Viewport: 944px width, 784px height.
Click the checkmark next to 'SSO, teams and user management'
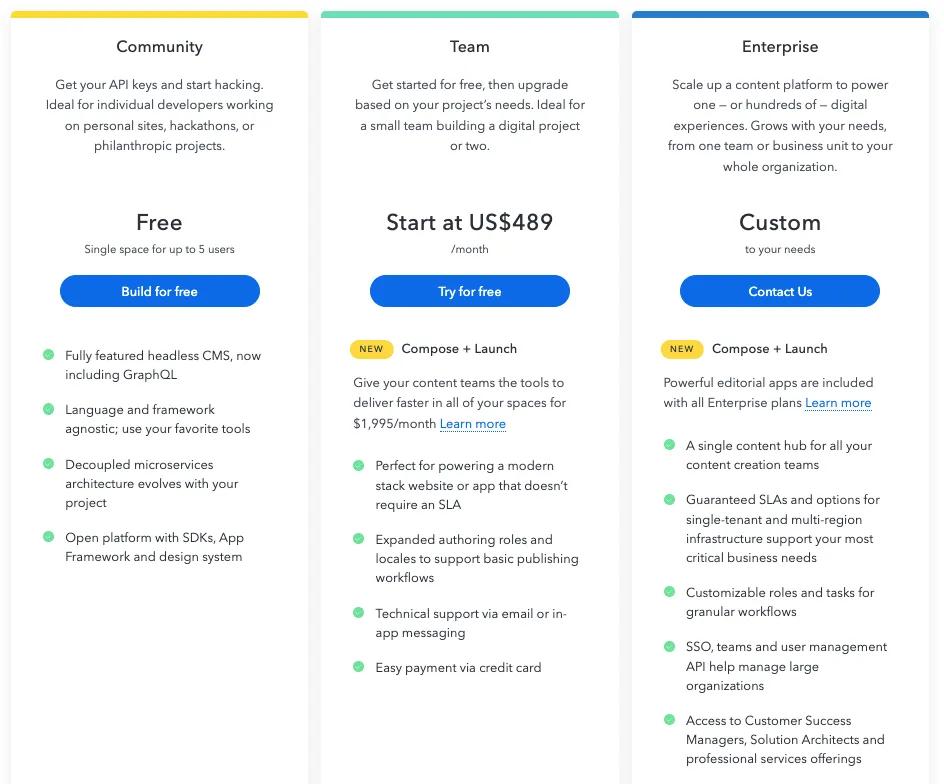[x=668, y=647]
